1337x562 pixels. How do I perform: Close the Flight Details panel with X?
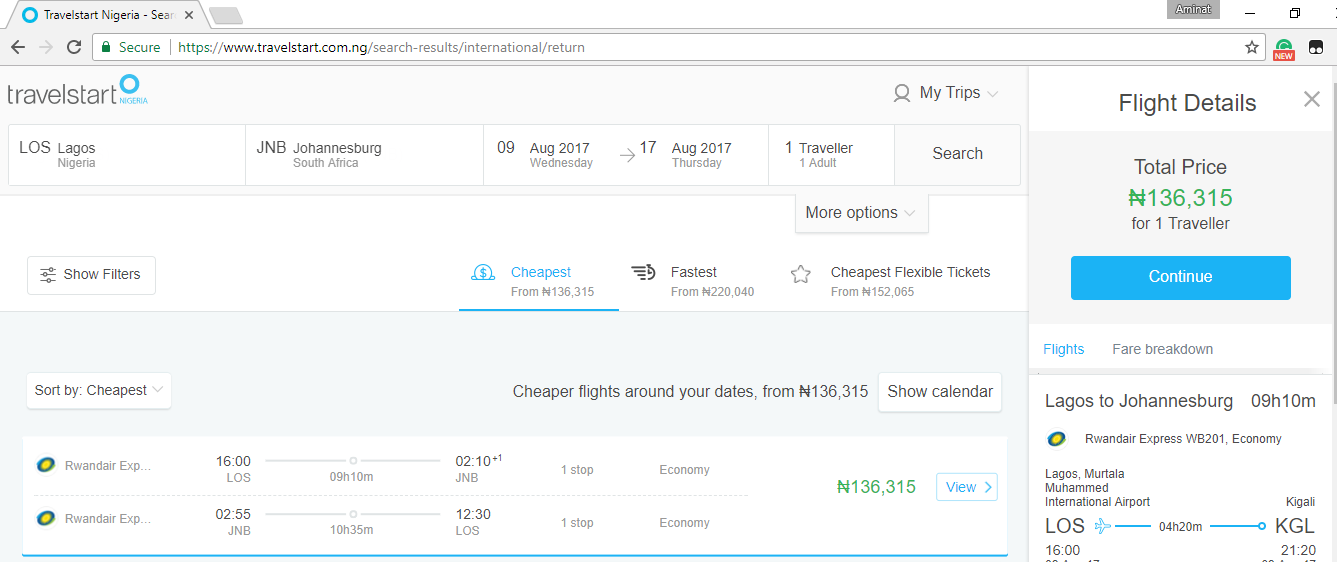click(x=1312, y=99)
